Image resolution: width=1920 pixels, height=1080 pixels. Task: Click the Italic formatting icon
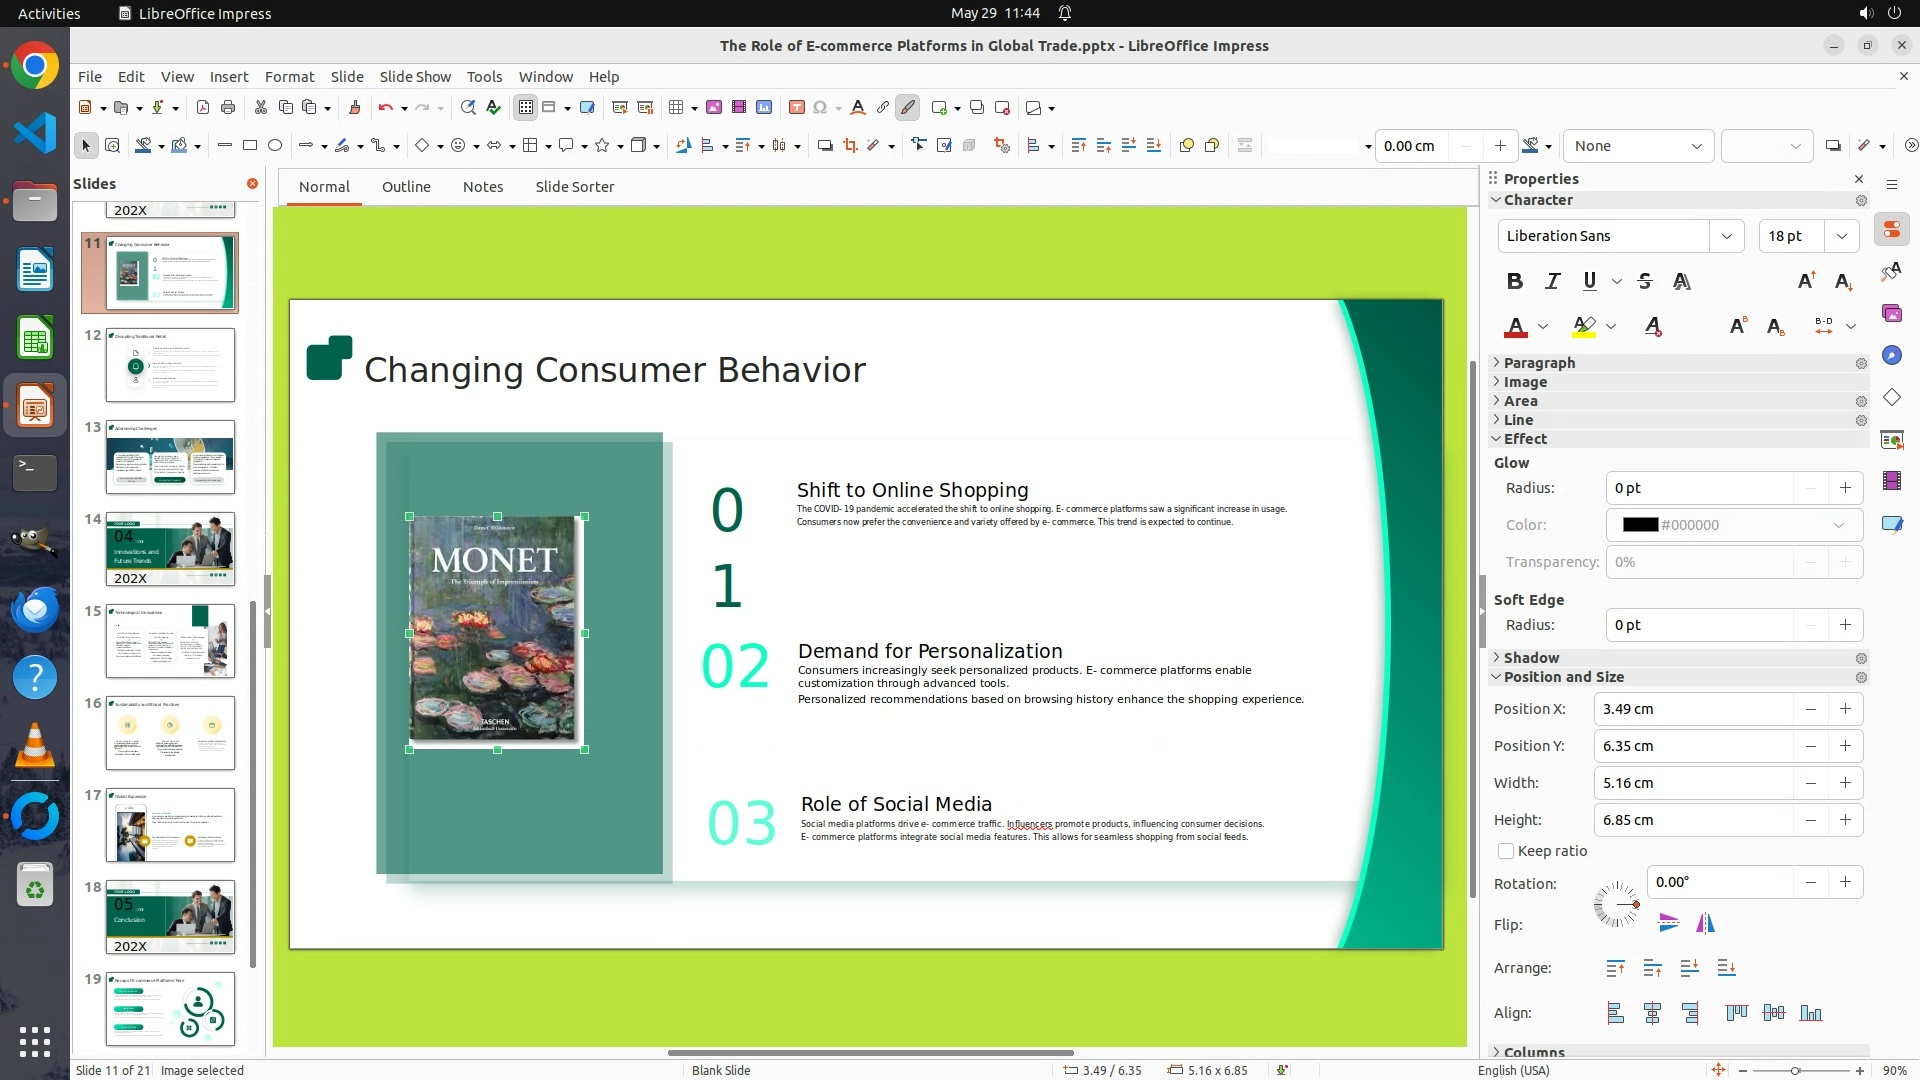1552,282
